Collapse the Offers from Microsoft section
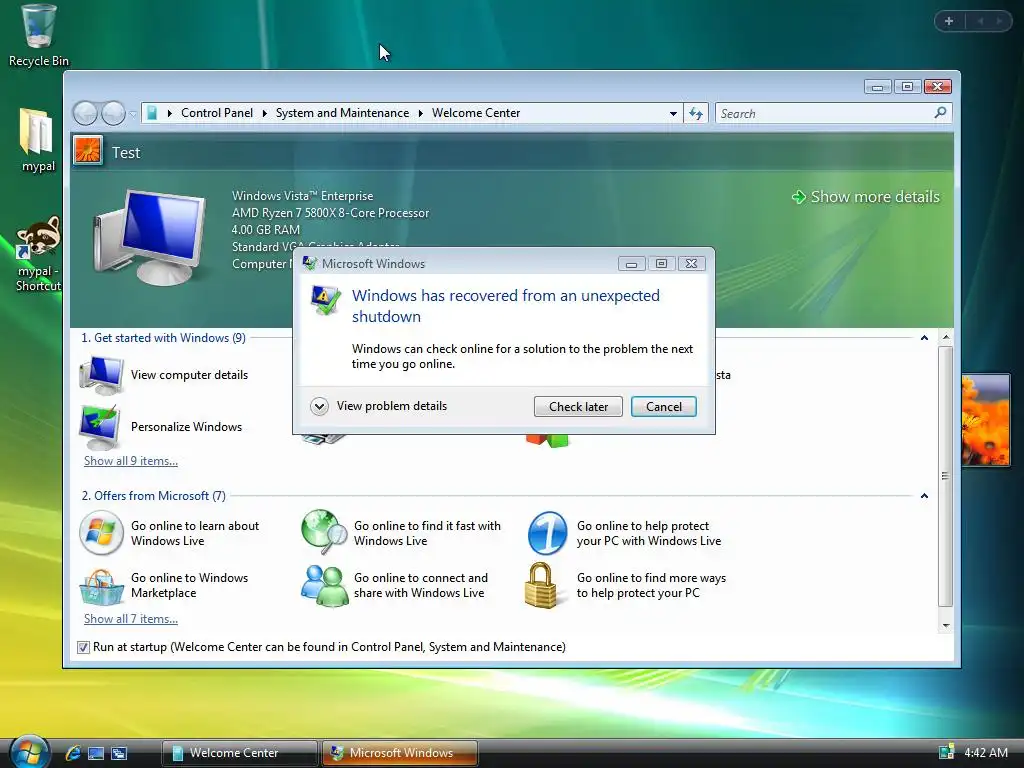 (924, 496)
